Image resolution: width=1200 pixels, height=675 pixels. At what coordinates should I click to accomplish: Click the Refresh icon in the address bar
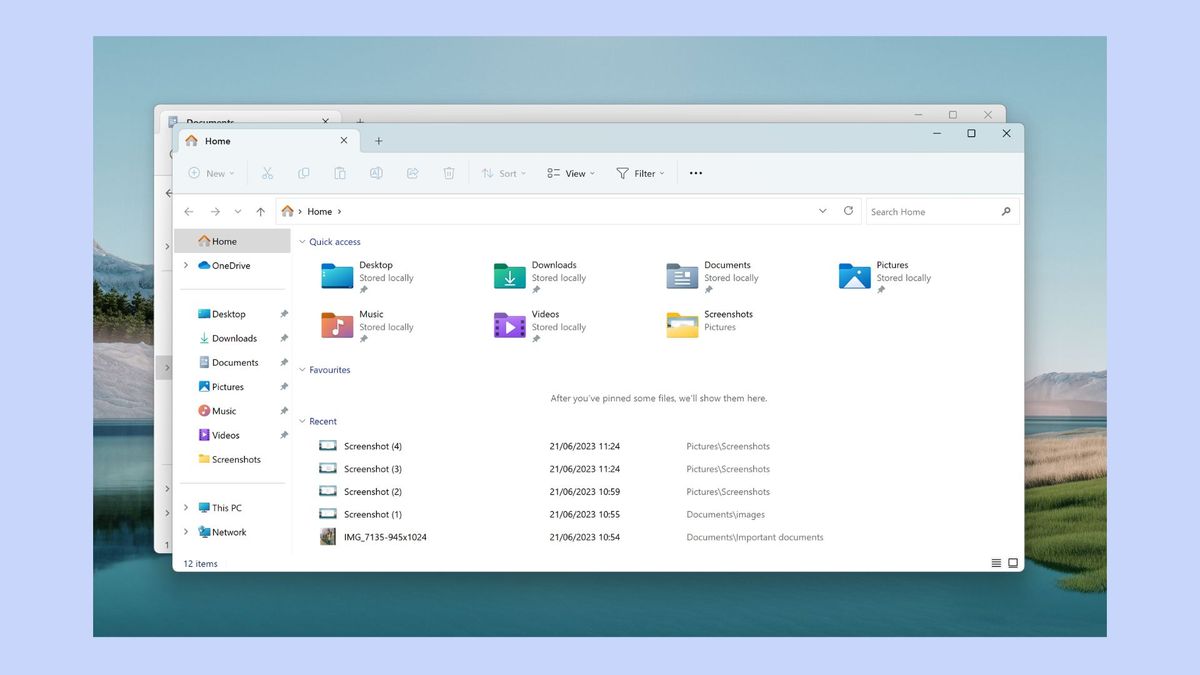848,211
